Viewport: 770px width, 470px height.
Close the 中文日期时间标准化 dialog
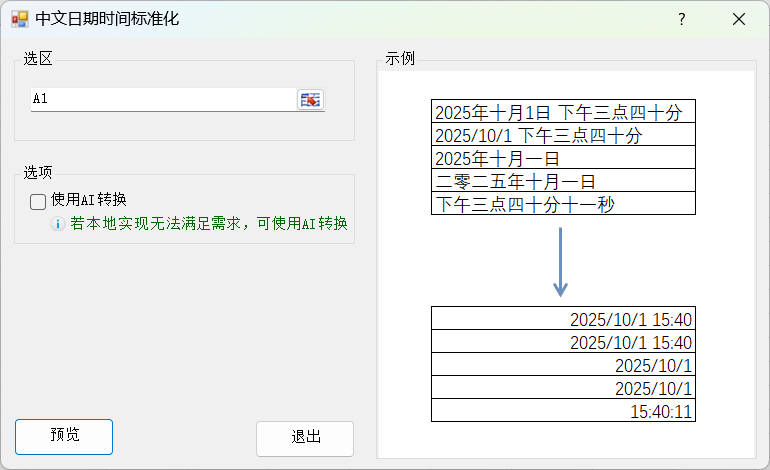tap(739, 19)
